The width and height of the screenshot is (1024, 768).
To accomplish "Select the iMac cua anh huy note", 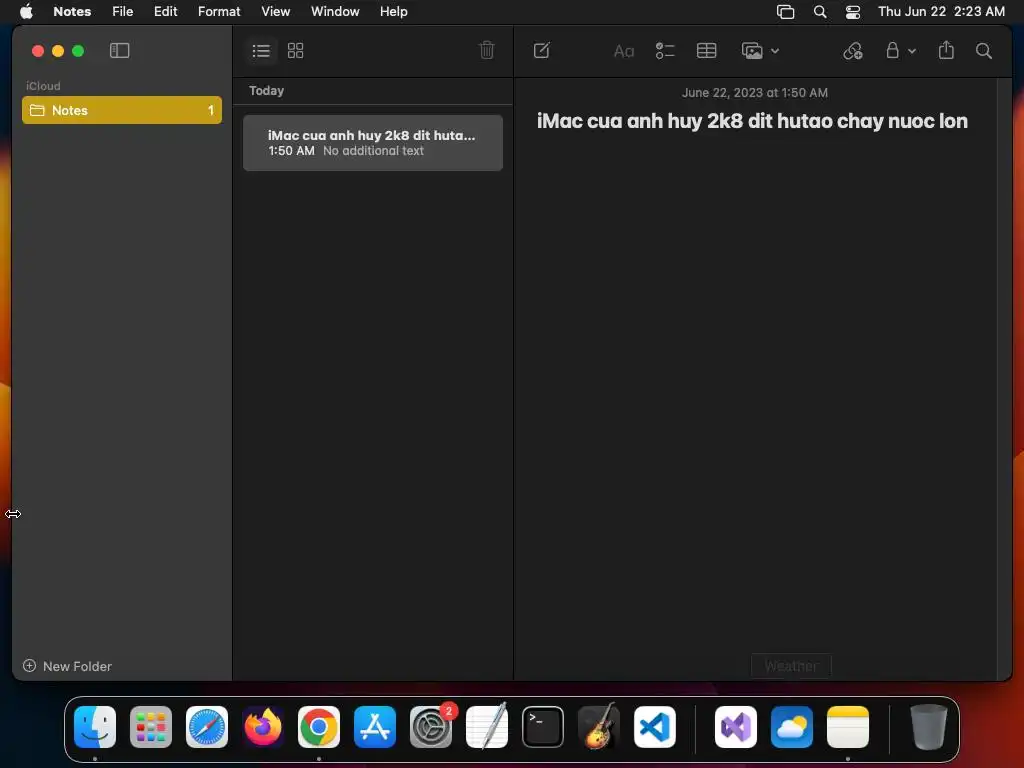I will click(x=373, y=143).
